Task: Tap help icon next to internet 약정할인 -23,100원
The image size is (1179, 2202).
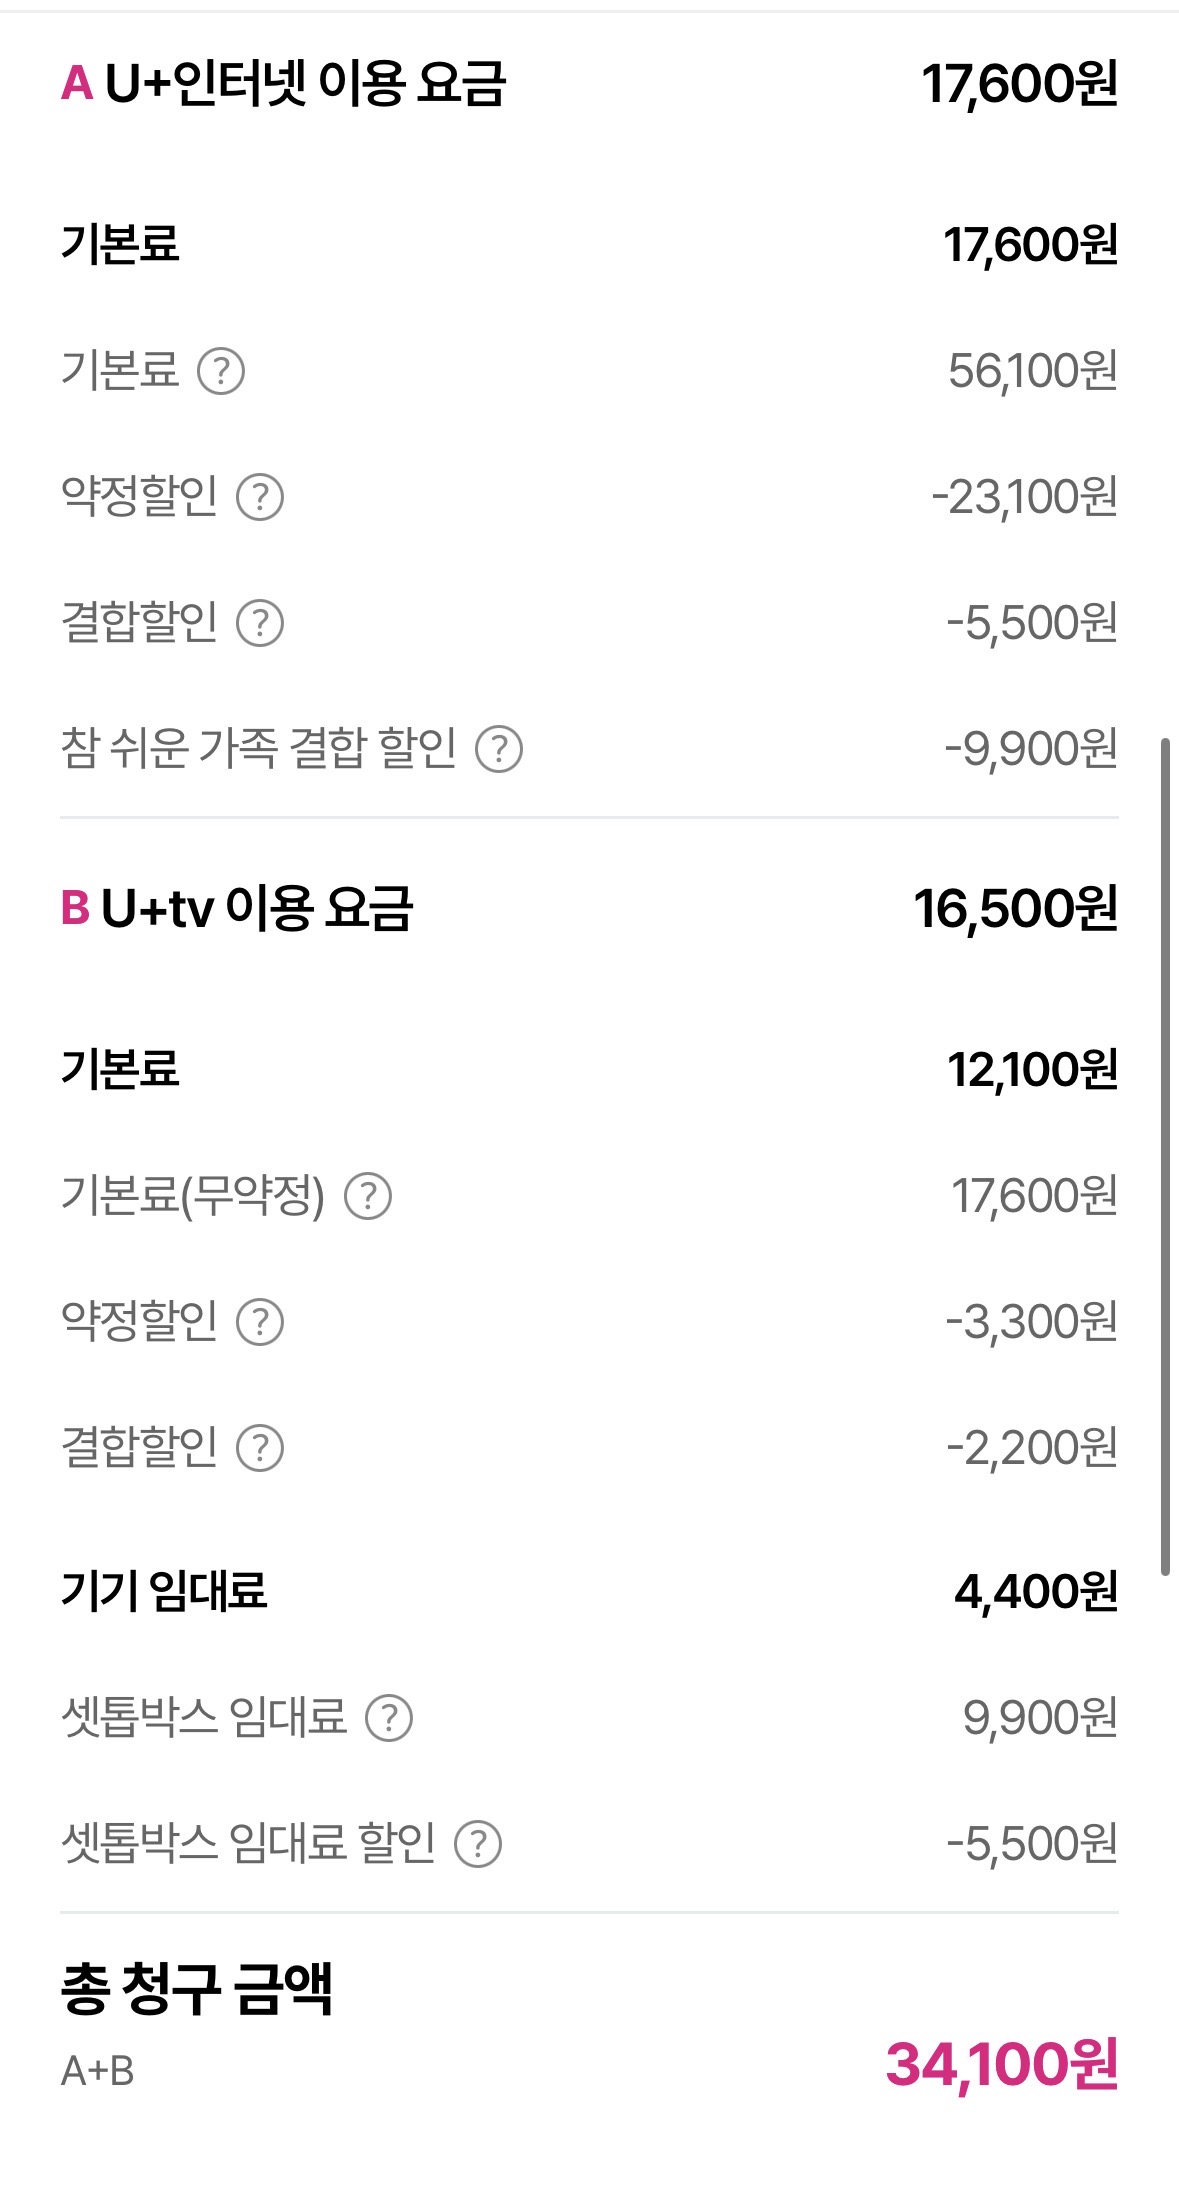Action: click(x=260, y=497)
